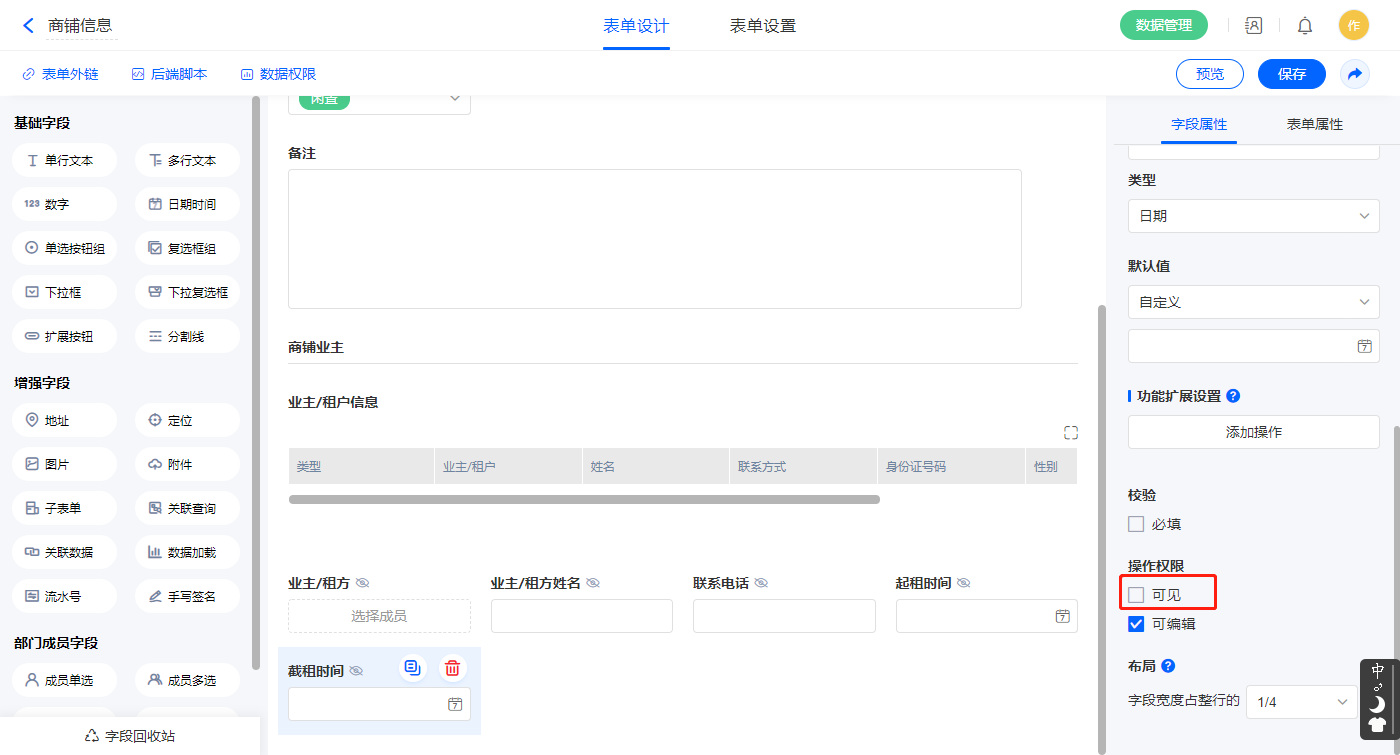Switch to the 表单设置 tab
This screenshot has height=755, width=1400.
[x=762, y=26]
